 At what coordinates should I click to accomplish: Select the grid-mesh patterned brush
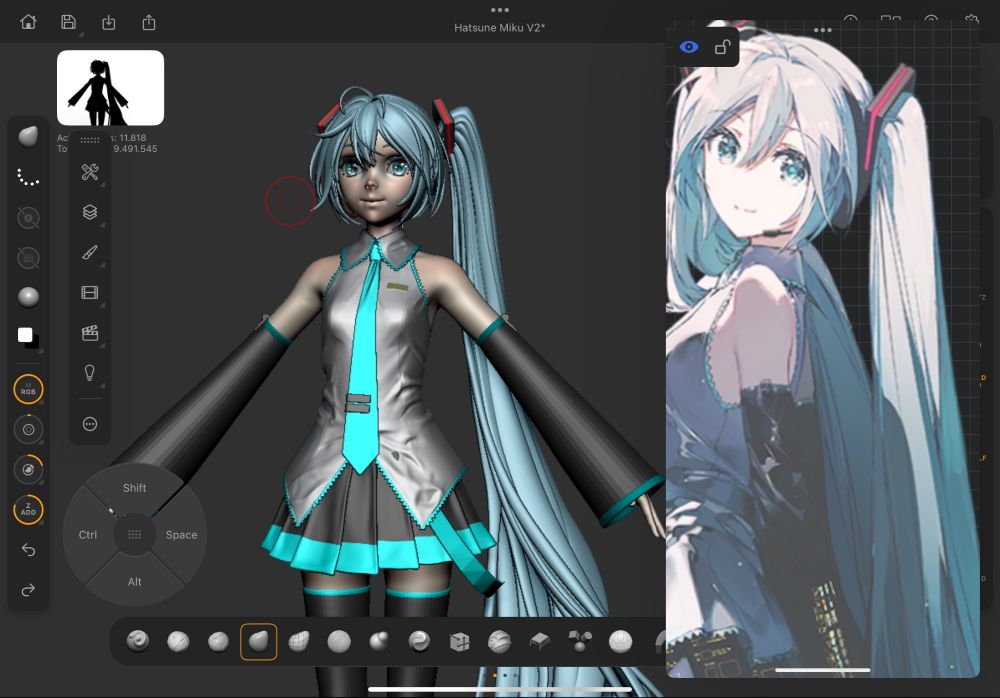pyautogui.click(x=298, y=641)
